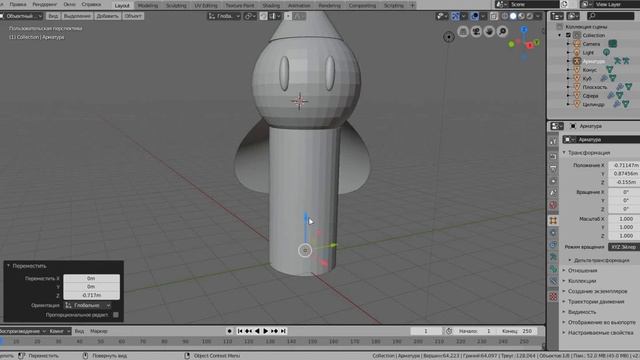Switch to wireframe viewport shading

tap(505, 16)
